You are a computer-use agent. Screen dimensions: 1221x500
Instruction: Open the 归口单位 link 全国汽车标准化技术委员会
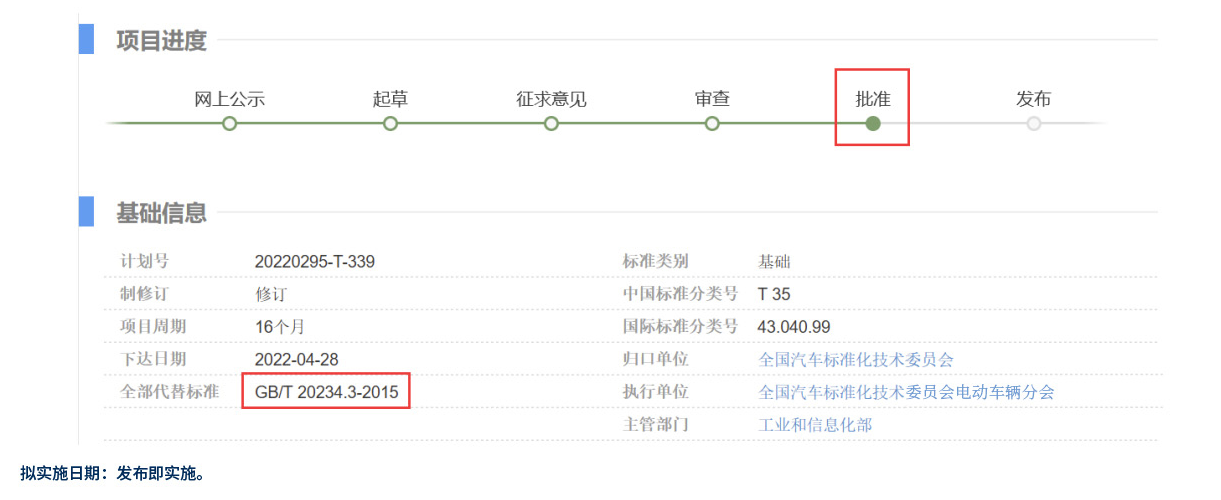pyautogui.click(x=856, y=360)
